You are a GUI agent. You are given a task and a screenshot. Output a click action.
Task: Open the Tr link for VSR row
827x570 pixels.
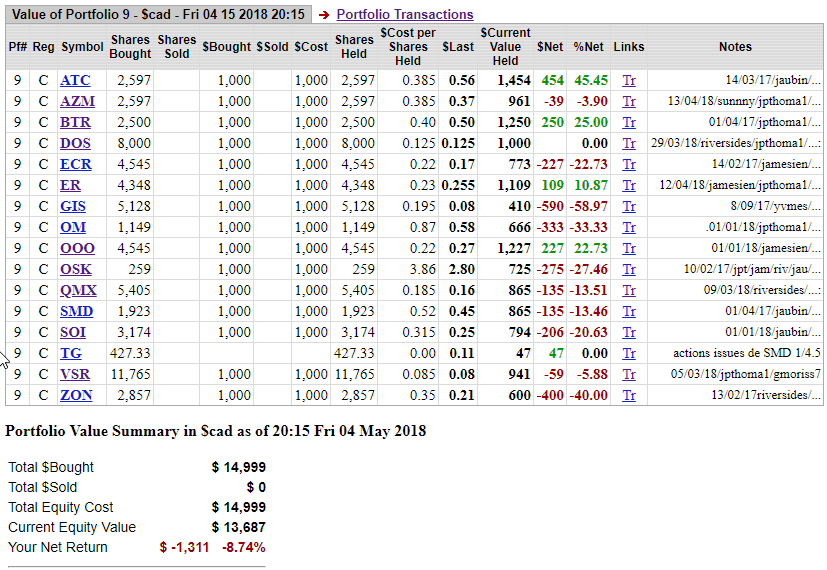pyautogui.click(x=628, y=374)
